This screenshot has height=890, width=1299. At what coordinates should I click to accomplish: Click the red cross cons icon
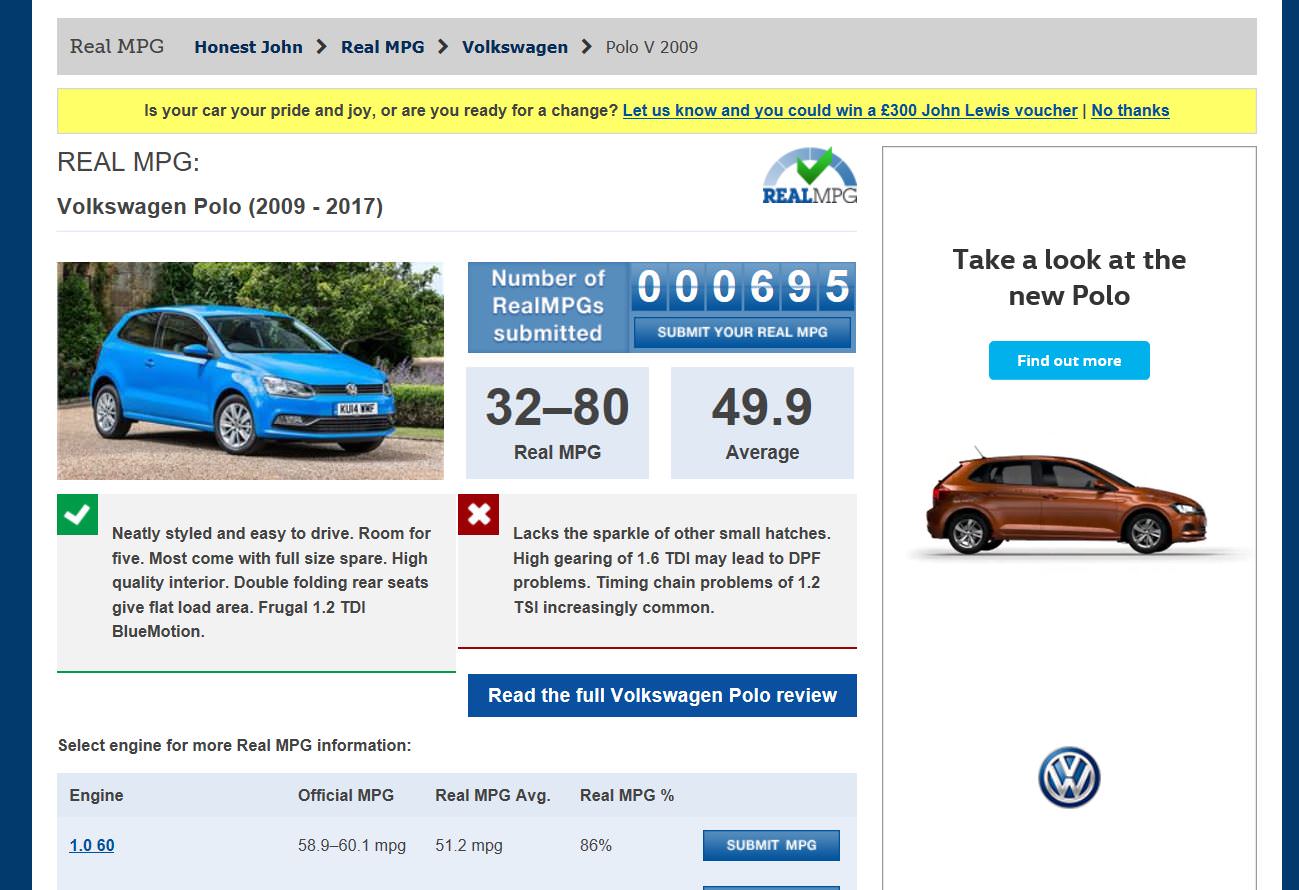tap(478, 514)
